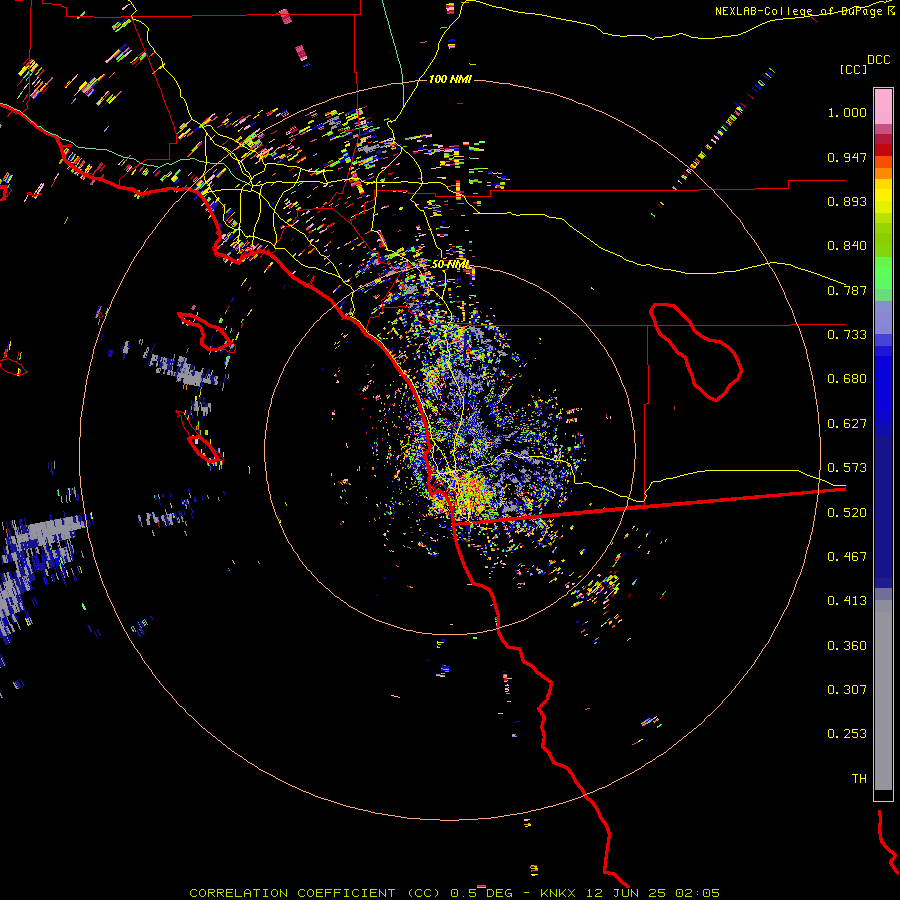Viewport: 900px width, 900px height.
Task: Pick the bright green segment of the color scale
Action: click(x=883, y=273)
